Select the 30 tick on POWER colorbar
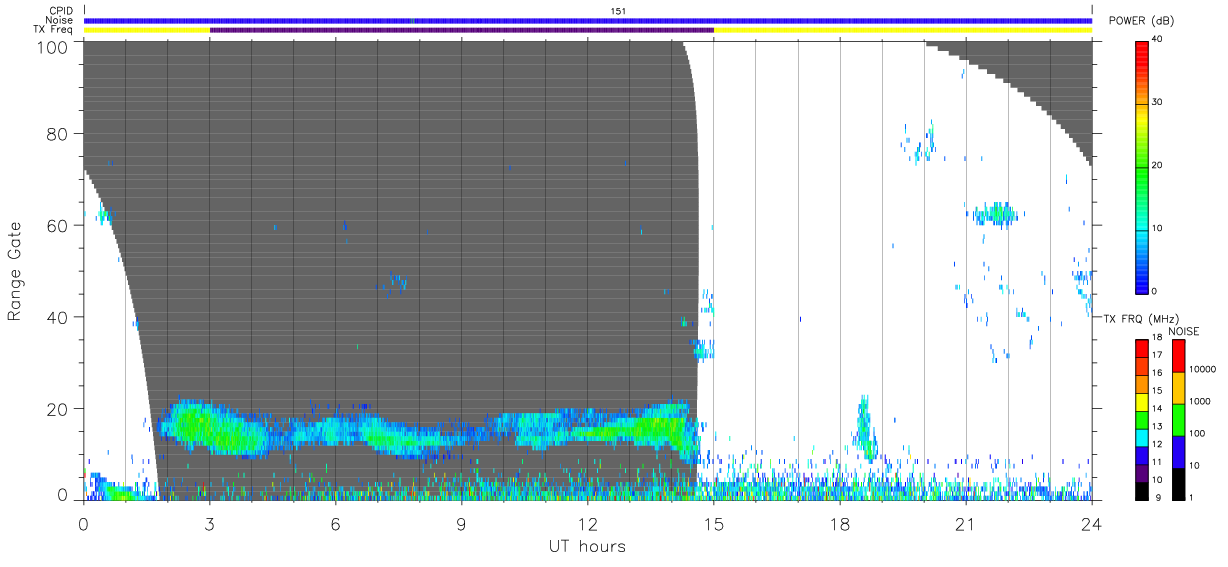The height and width of the screenshot is (567, 1228). coord(1157,103)
